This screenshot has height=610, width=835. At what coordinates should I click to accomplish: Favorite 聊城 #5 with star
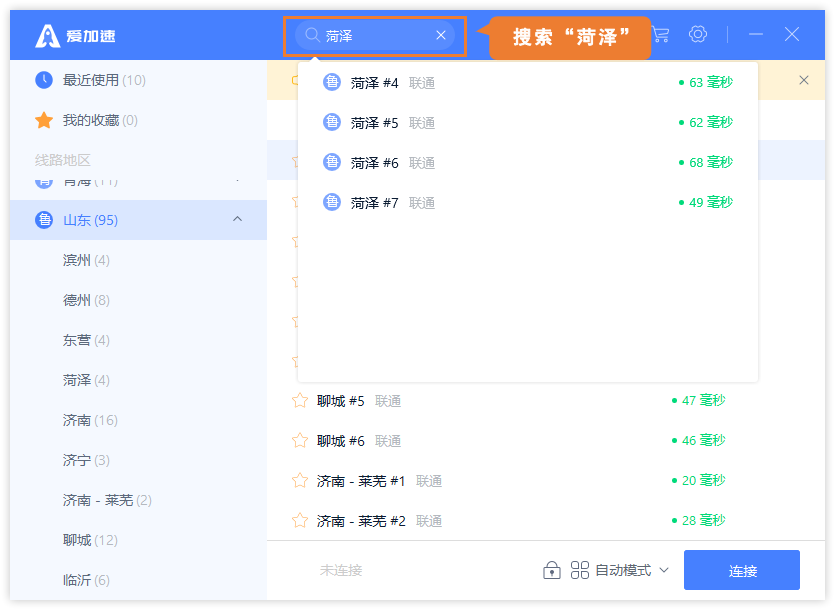[x=300, y=401]
